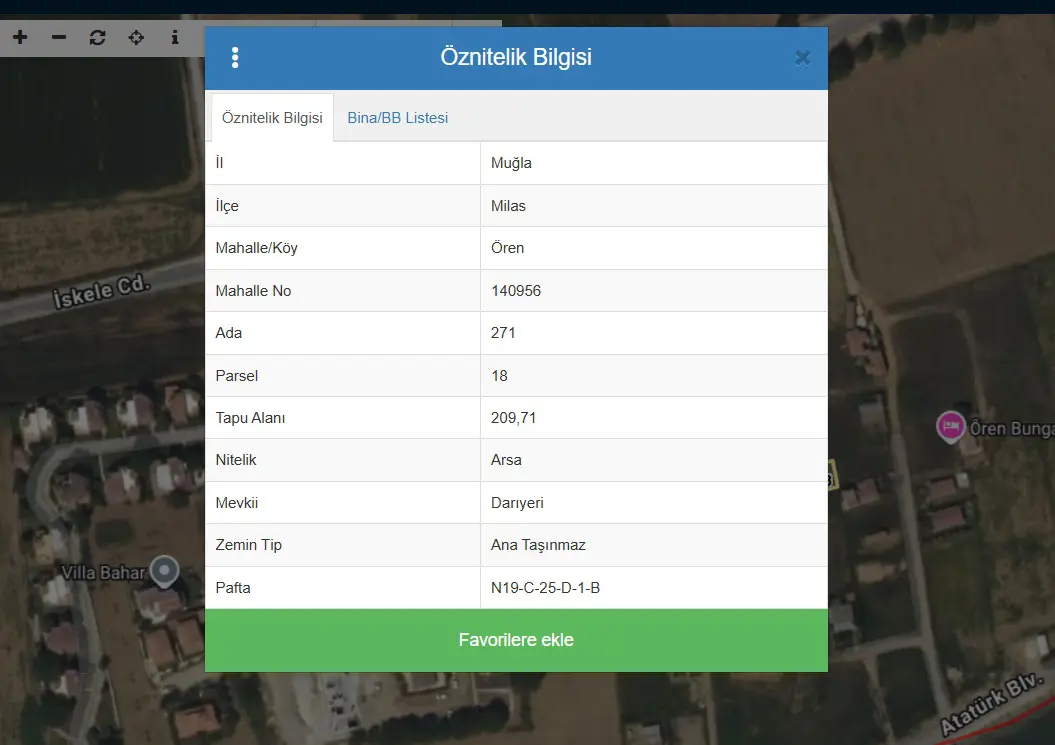Screen dimensions: 1055x745
Task: Click the Pafta field label
Action: (233, 588)
